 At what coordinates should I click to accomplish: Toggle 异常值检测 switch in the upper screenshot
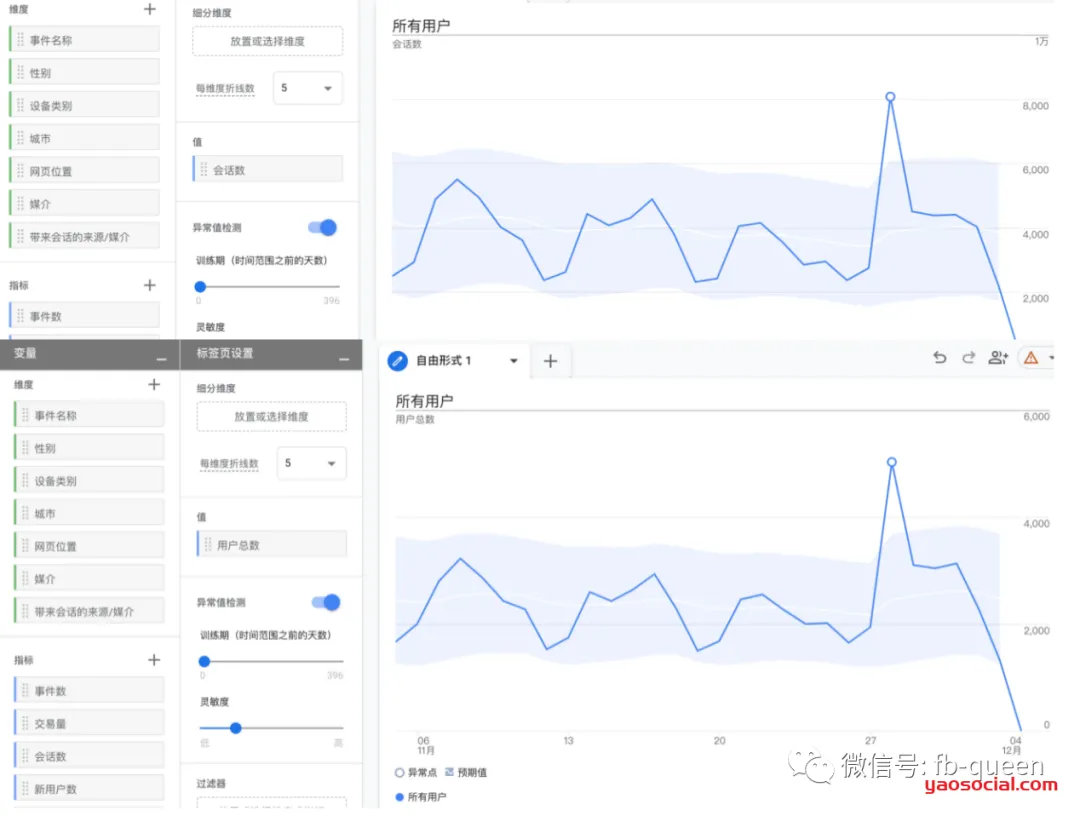pos(322,227)
